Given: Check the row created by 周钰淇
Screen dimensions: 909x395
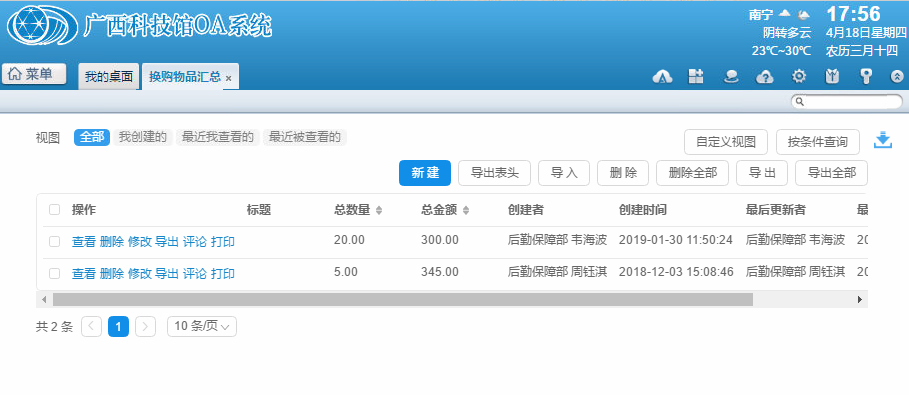Looking at the screenshot, I should coord(54,273).
